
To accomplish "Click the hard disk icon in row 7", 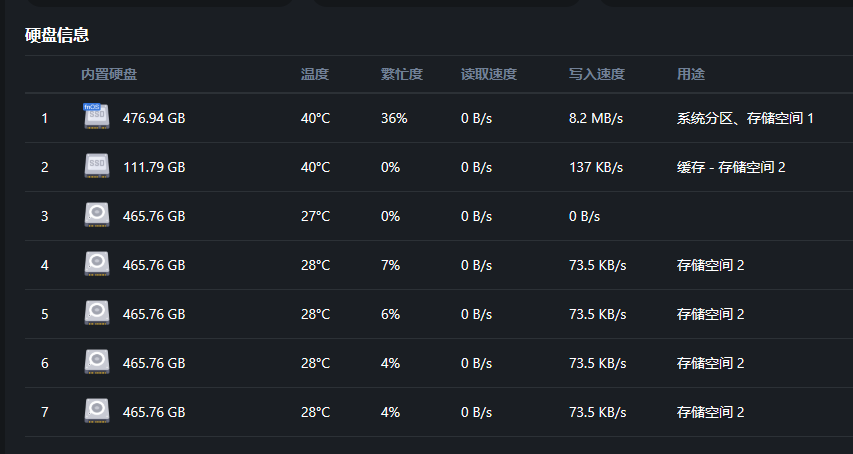I will tap(95, 411).
